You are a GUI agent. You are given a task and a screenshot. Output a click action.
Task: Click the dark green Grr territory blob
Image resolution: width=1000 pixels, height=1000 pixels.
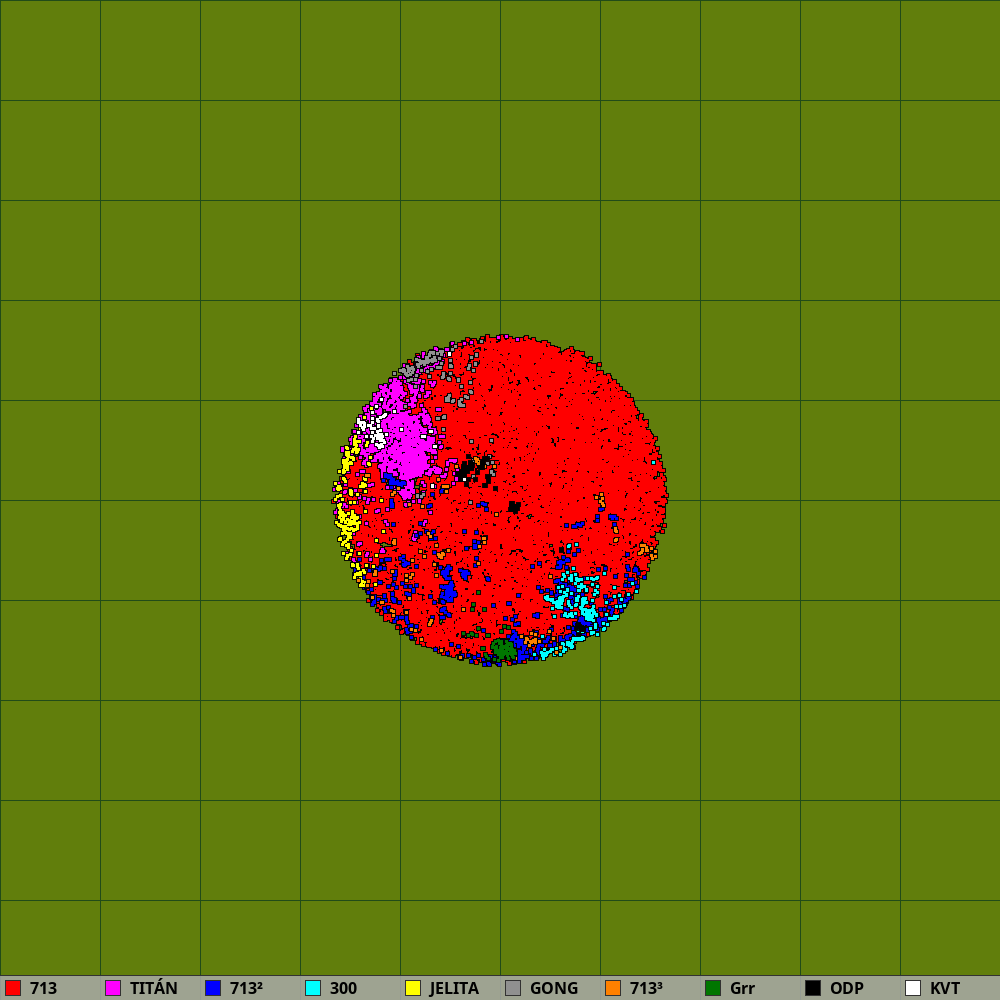tap(503, 649)
